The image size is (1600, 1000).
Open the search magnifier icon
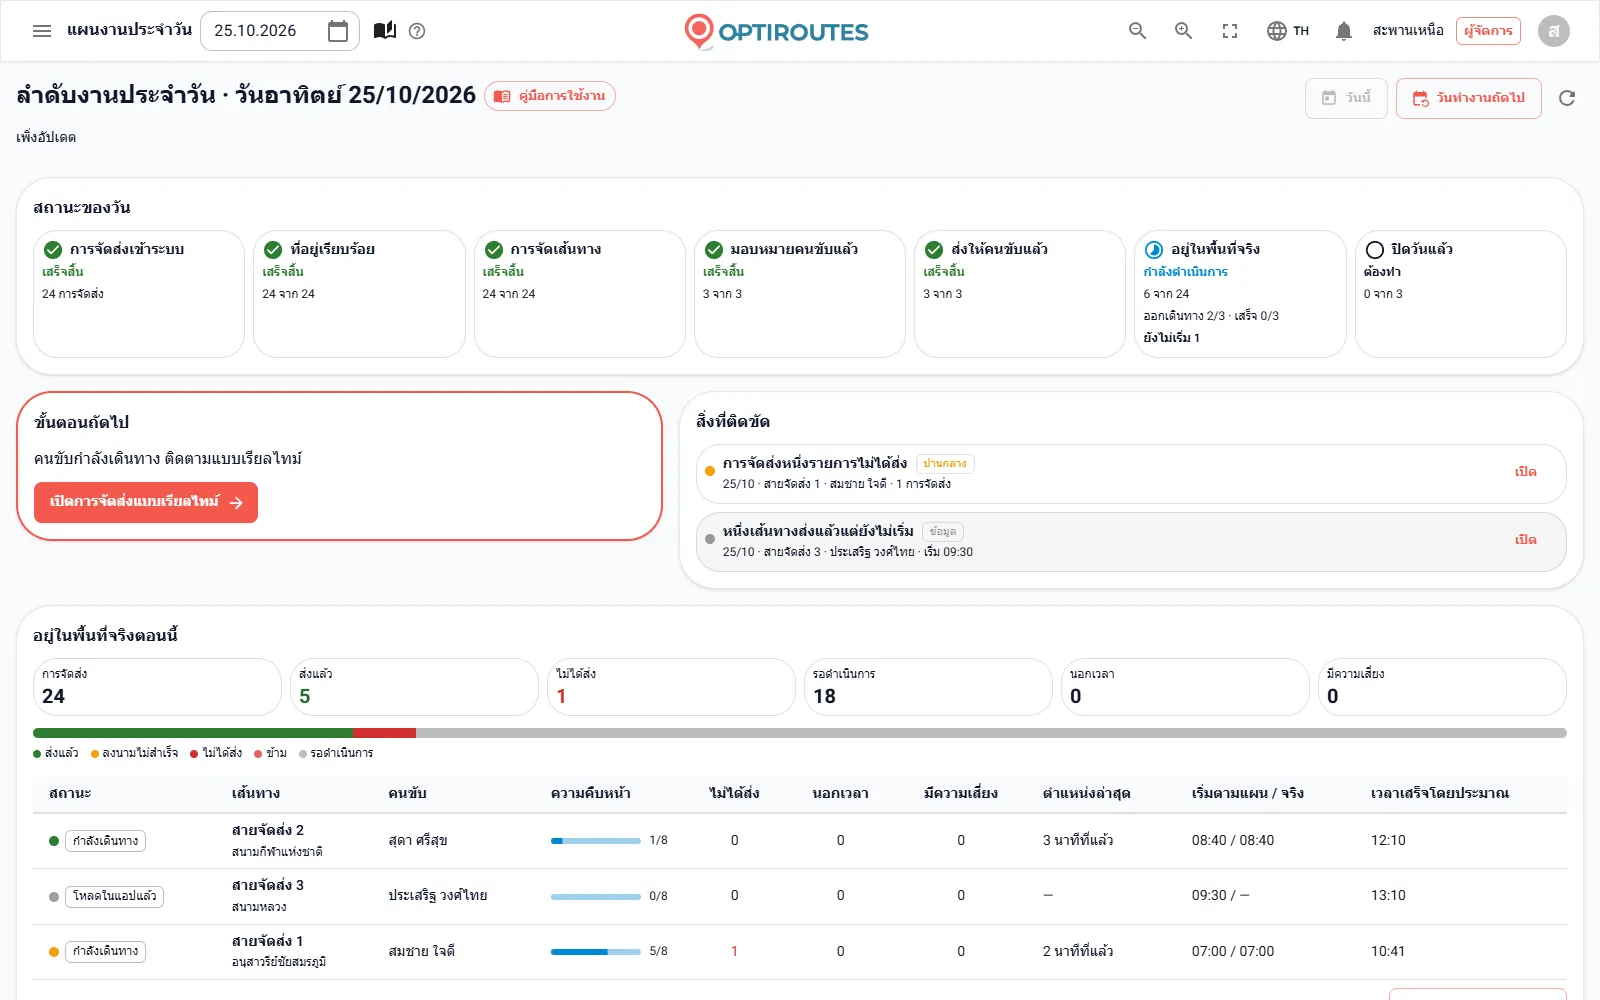[x=1137, y=31]
